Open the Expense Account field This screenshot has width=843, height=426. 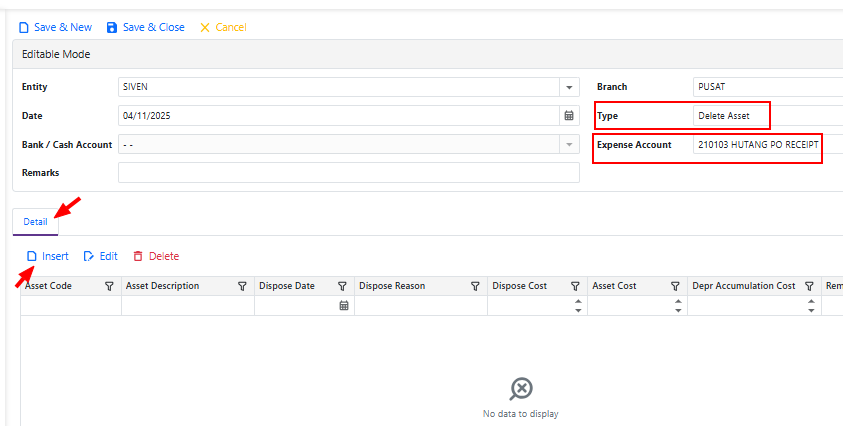[x=768, y=145]
